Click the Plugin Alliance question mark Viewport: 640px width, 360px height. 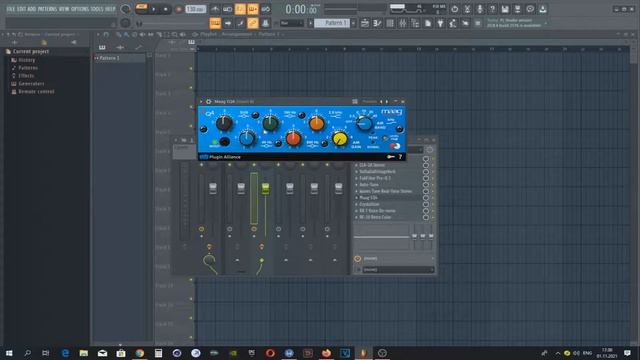400,157
